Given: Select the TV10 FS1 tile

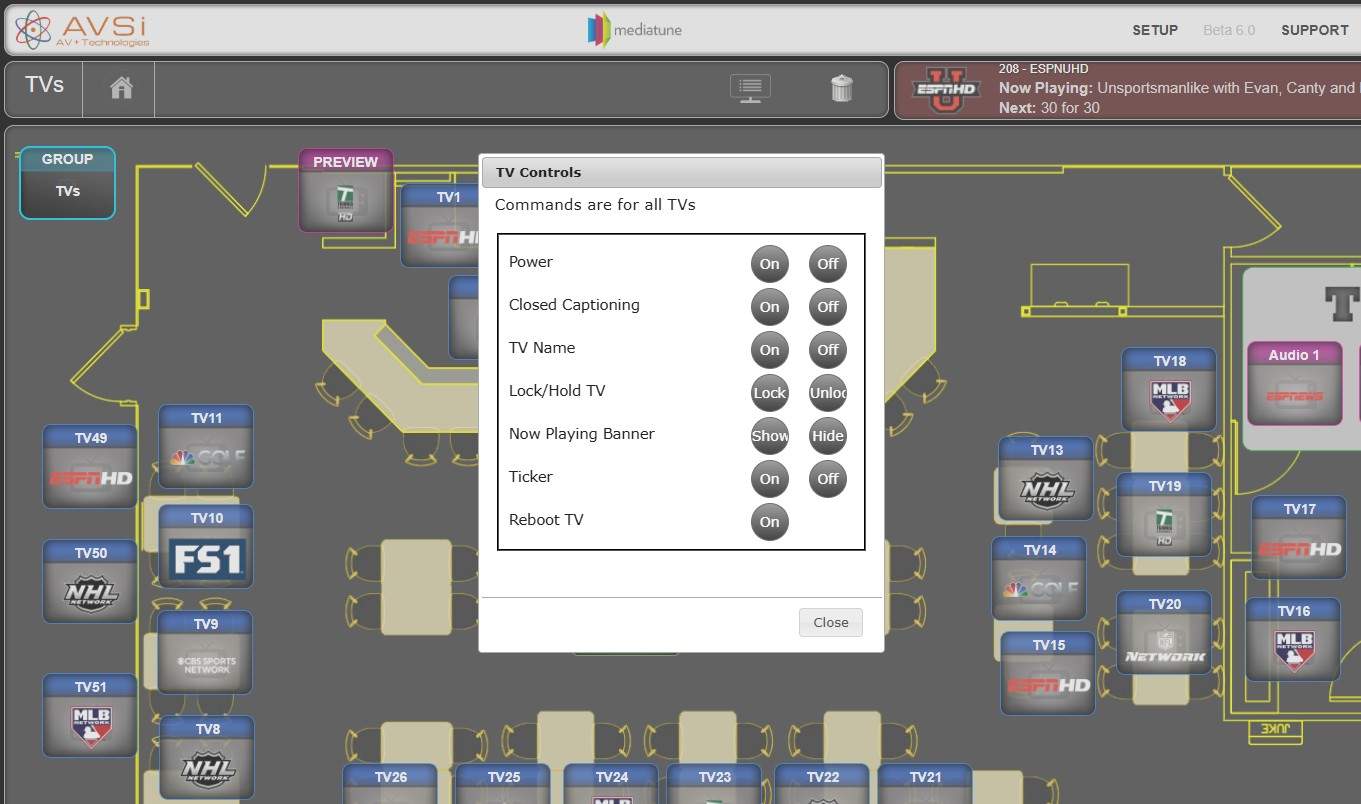Looking at the screenshot, I should click(x=206, y=547).
